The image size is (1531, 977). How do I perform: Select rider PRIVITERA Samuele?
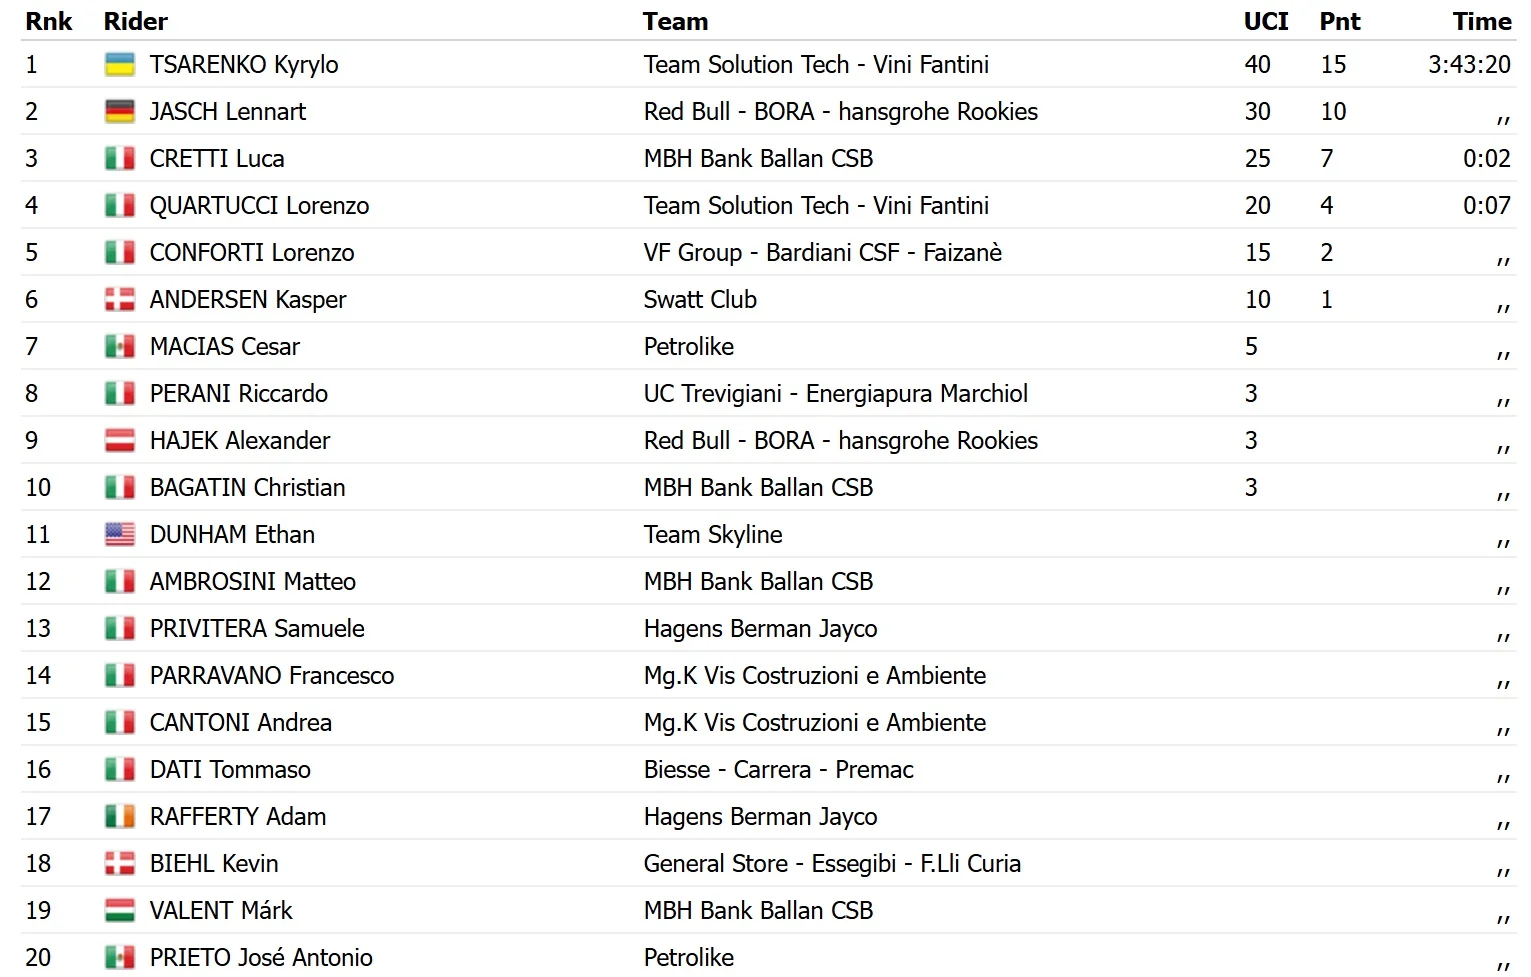click(x=257, y=629)
